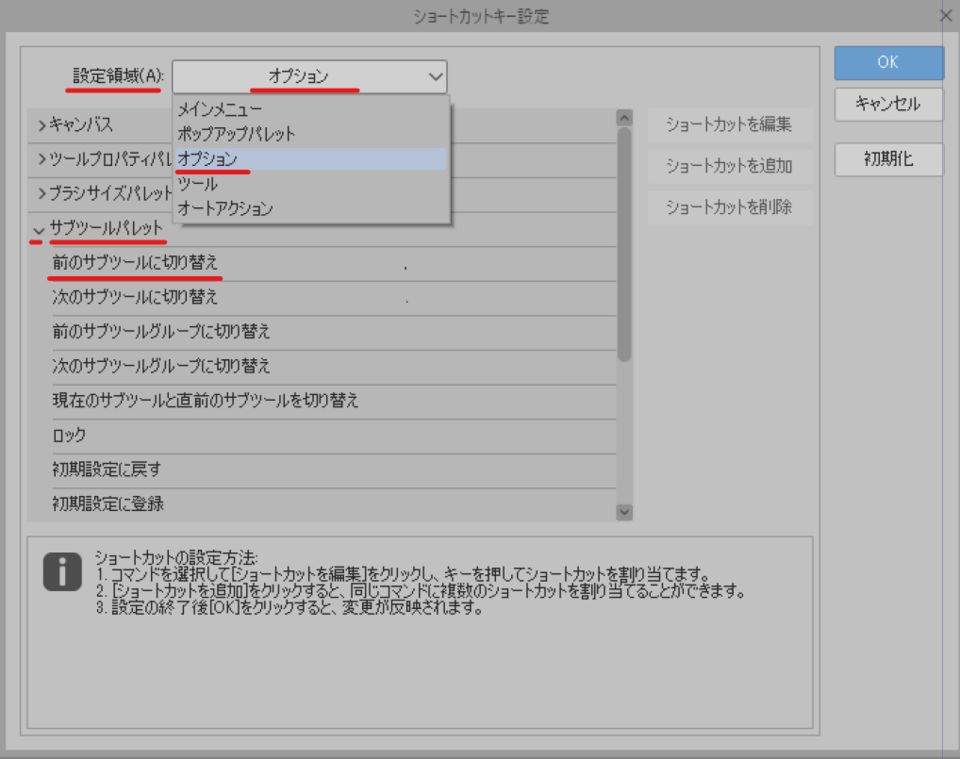Click ショートカットを削除 button
Screen dimensions: 960x759
pyautogui.click(x=729, y=208)
